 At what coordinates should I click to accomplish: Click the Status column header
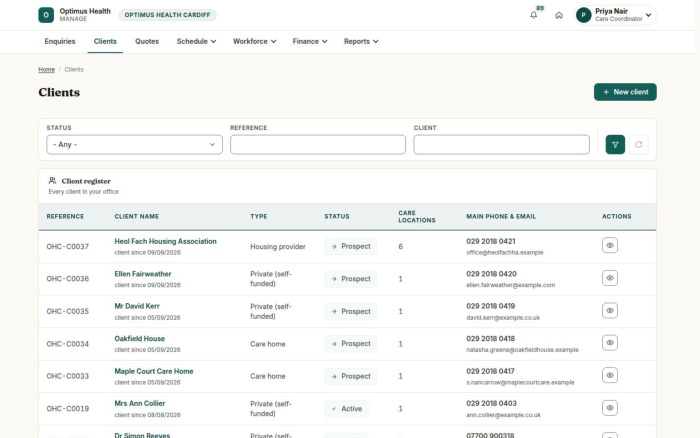[337, 217]
